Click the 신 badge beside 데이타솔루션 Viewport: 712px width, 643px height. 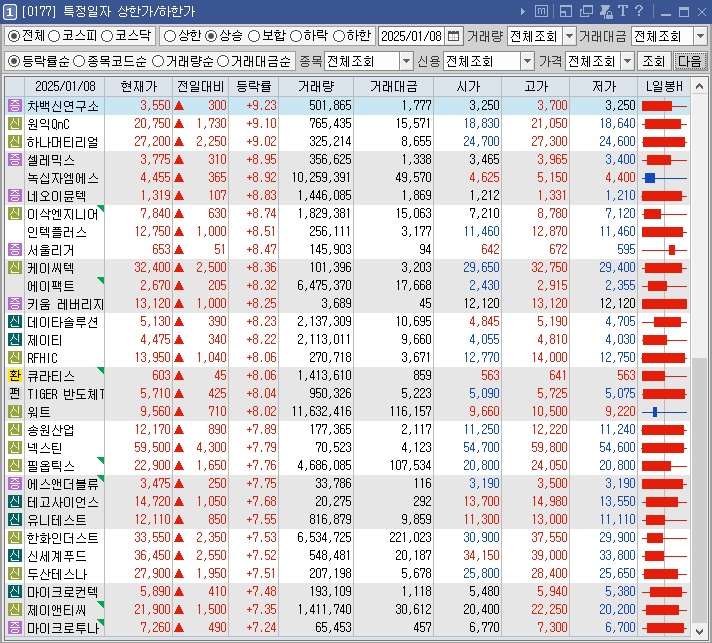point(15,322)
